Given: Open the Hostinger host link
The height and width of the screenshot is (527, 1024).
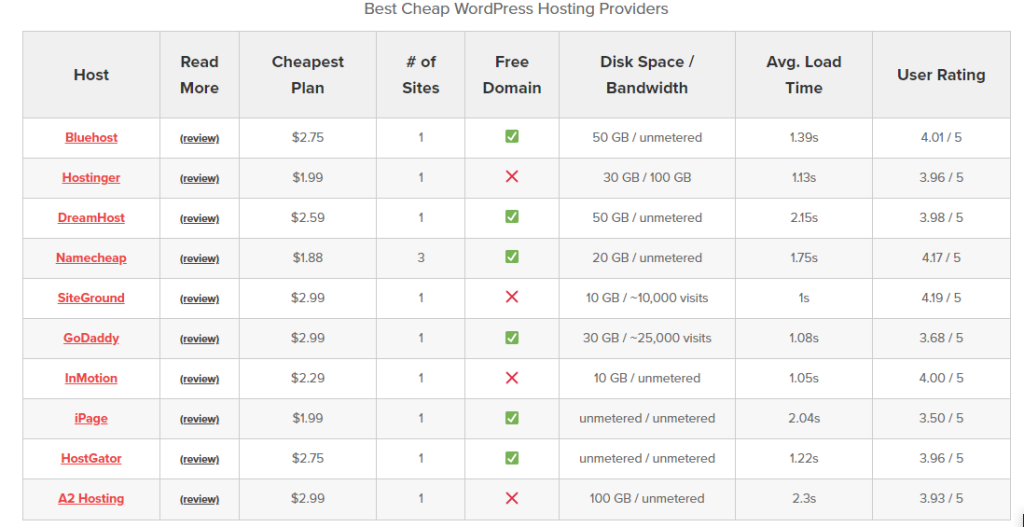Looking at the screenshot, I should (91, 178).
